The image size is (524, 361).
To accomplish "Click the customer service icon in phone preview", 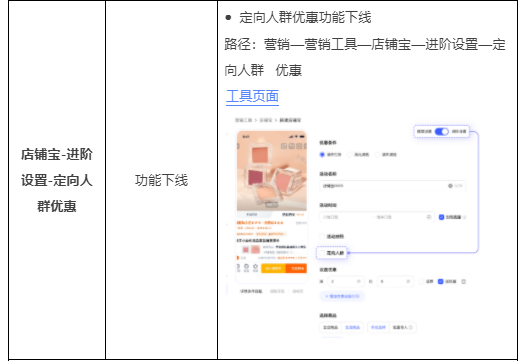I will 246,267.
